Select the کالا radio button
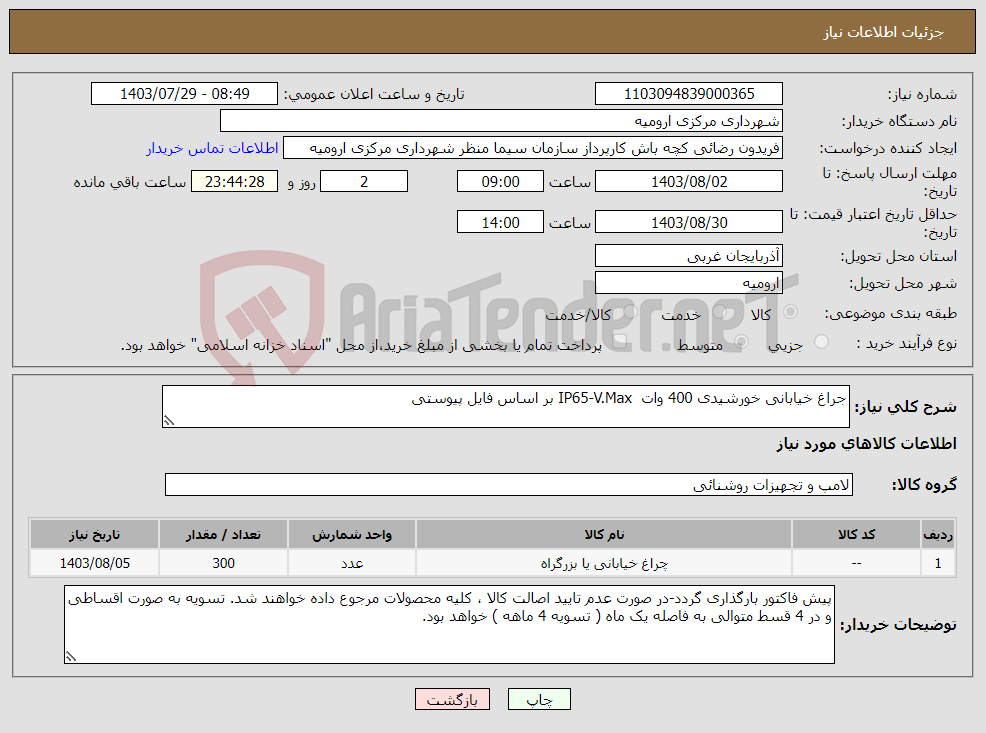This screenshot has width=986, height=733. 790,312
